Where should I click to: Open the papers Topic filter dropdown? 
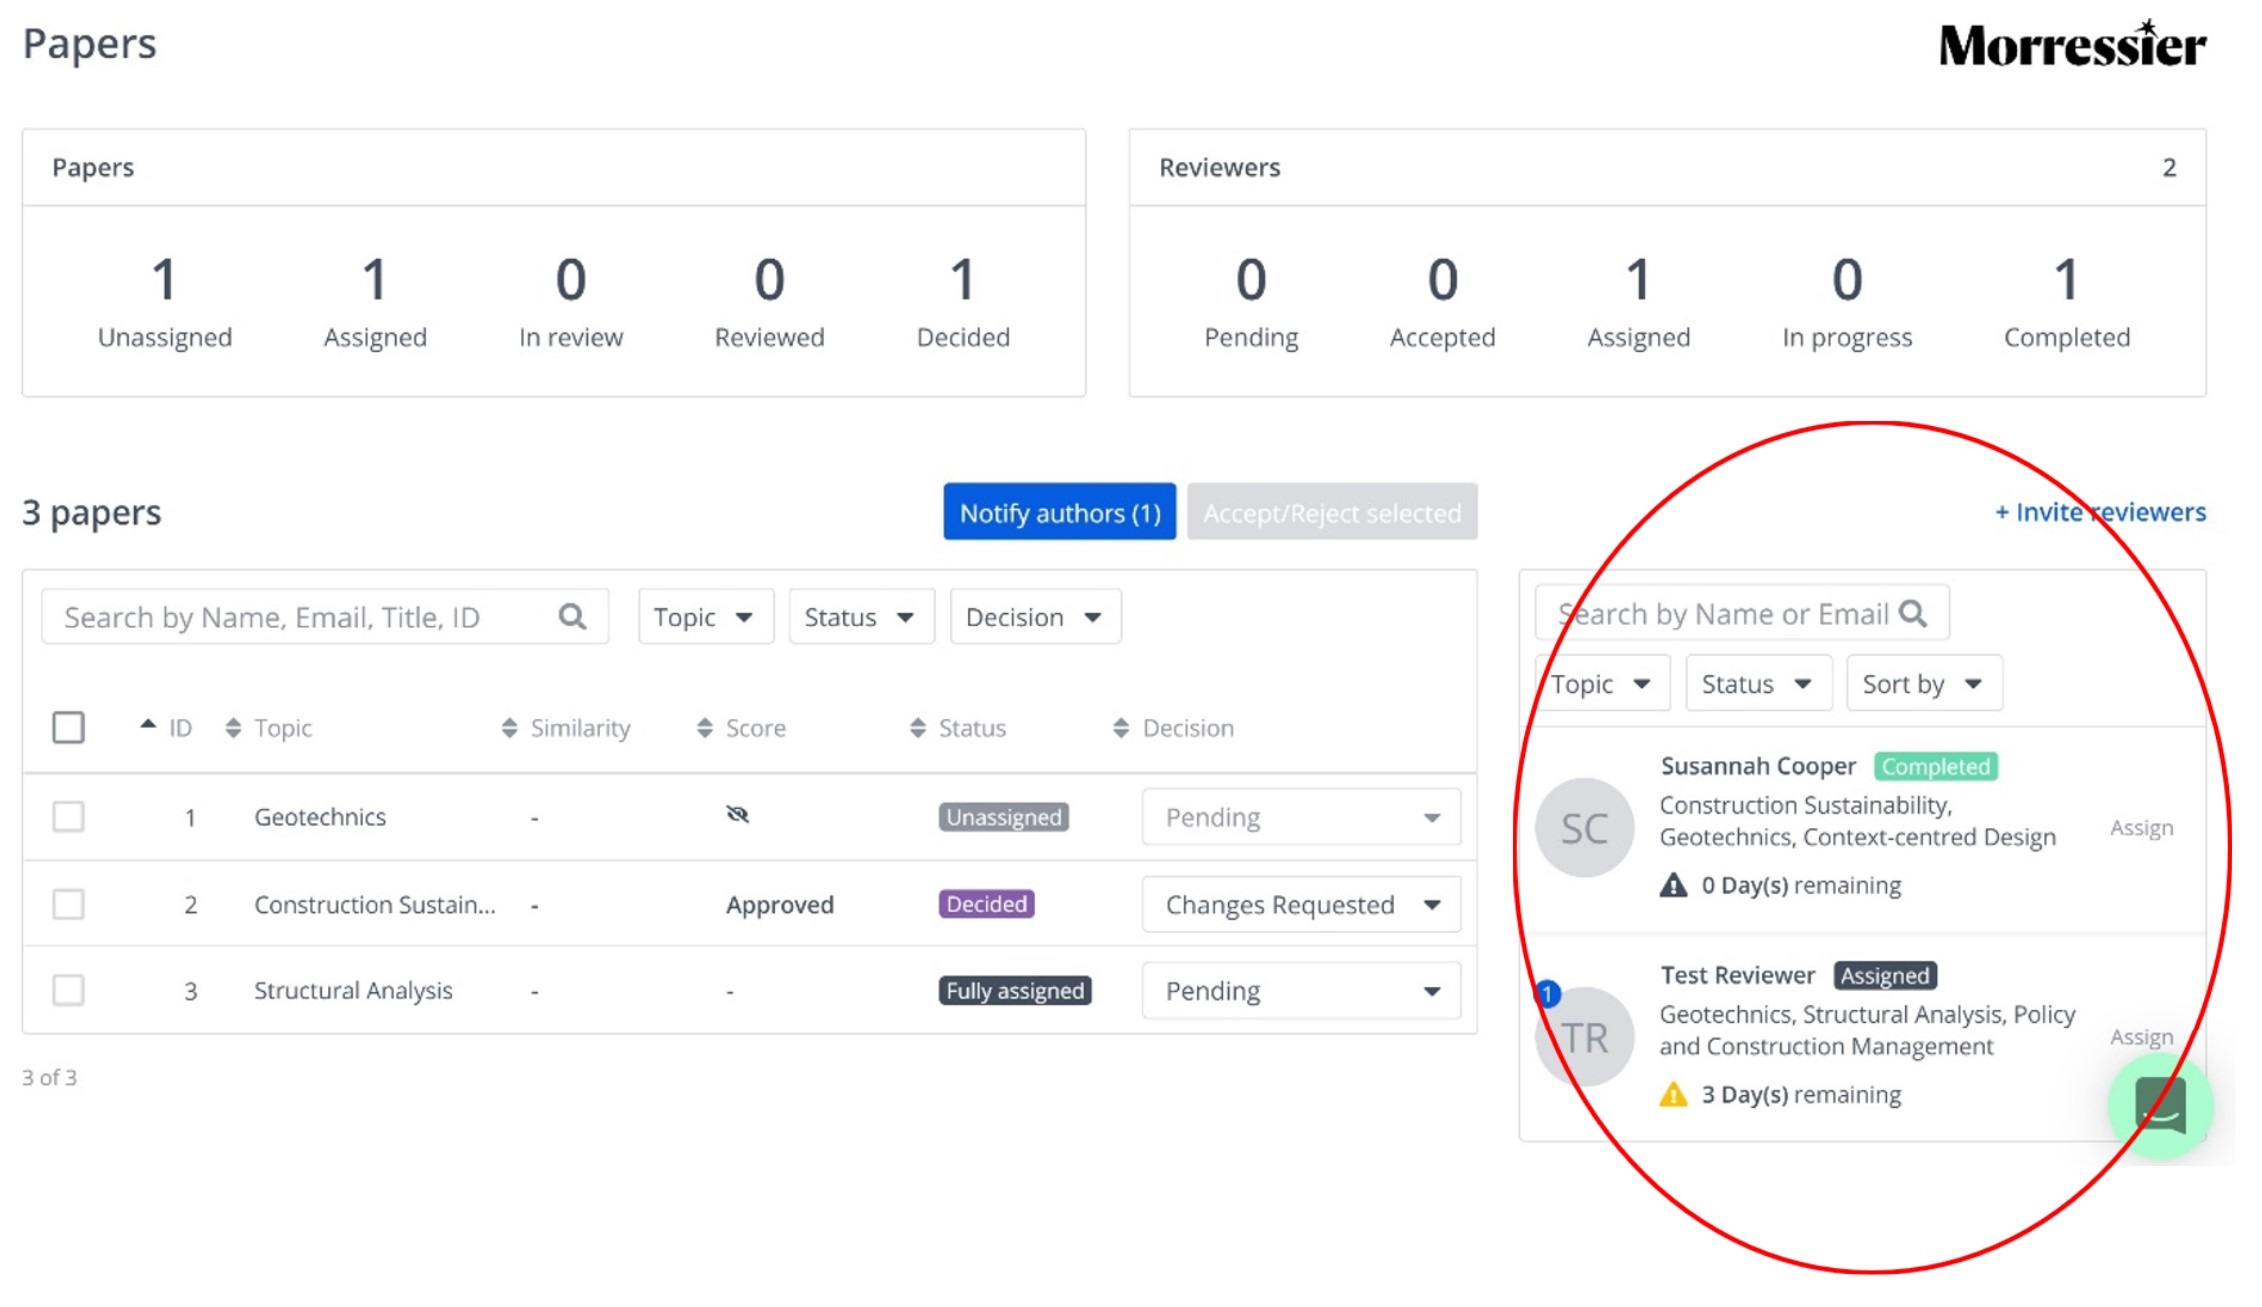(x=705, y=617)
